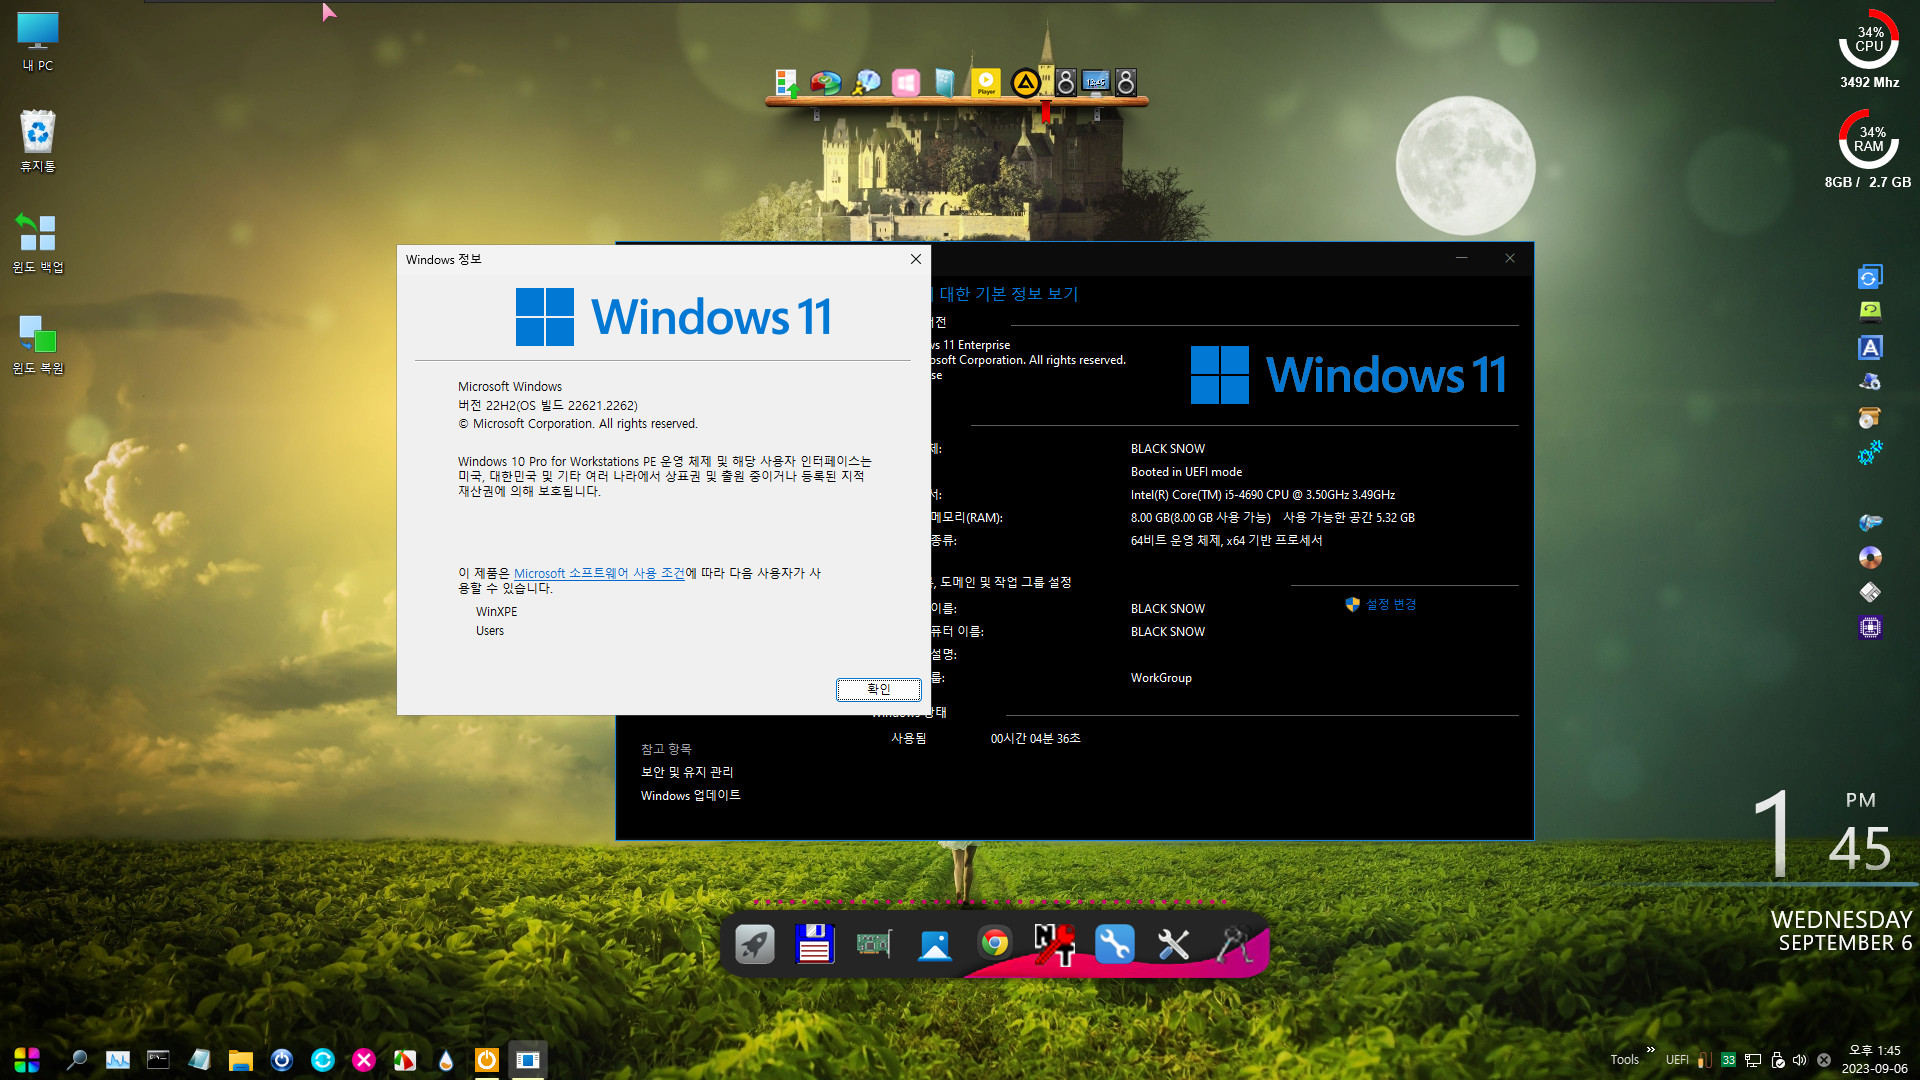The height and width of the screenshot is (1080, 1920).
Task: Open the partition pie chart shelf icon
Action: click(826, 82)
